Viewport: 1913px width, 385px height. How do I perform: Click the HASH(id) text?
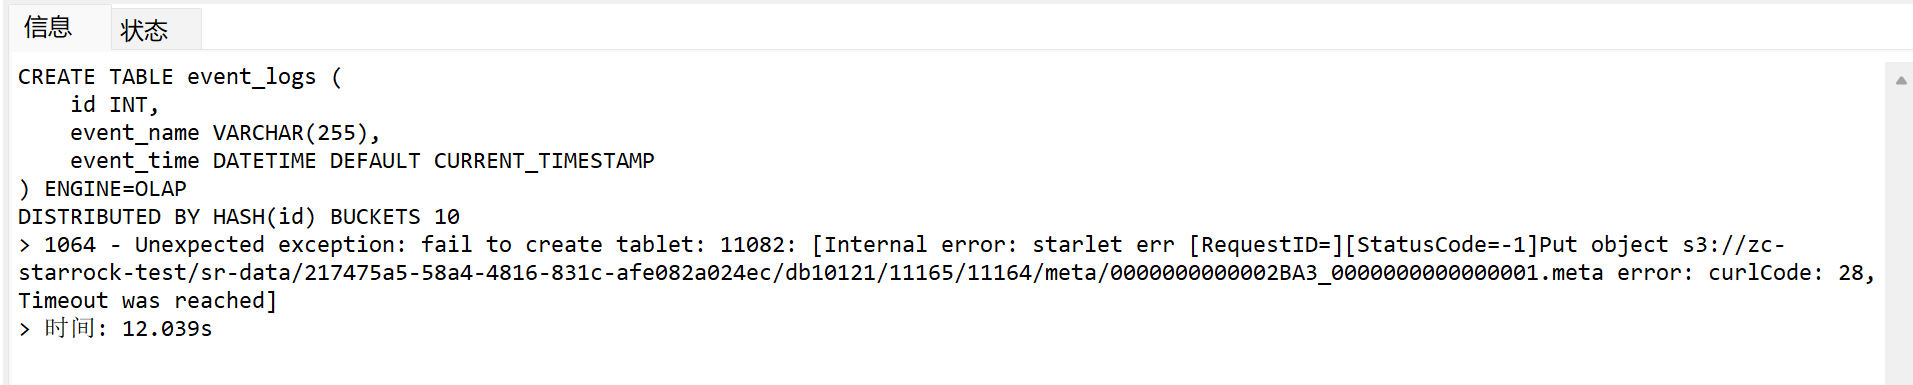click(x=264, y=217)
